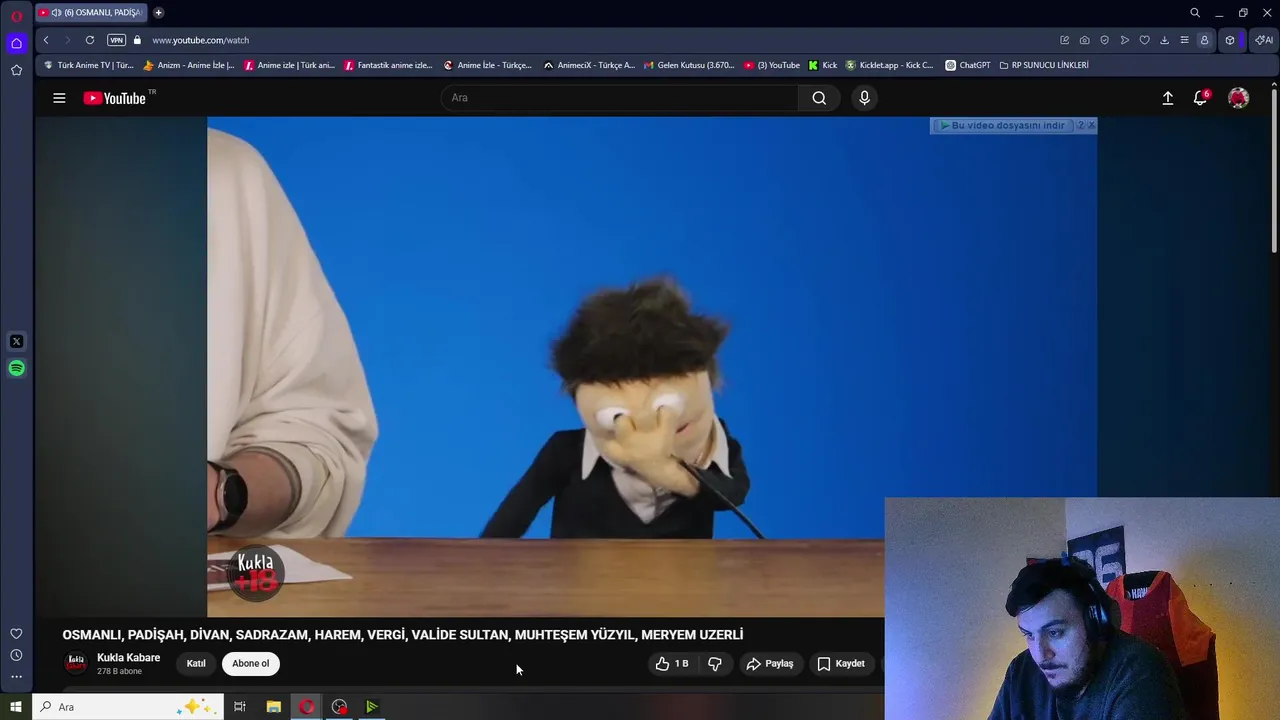Start voice search with microphone icon
The image size is (1280, 720).
pos(865,98)
